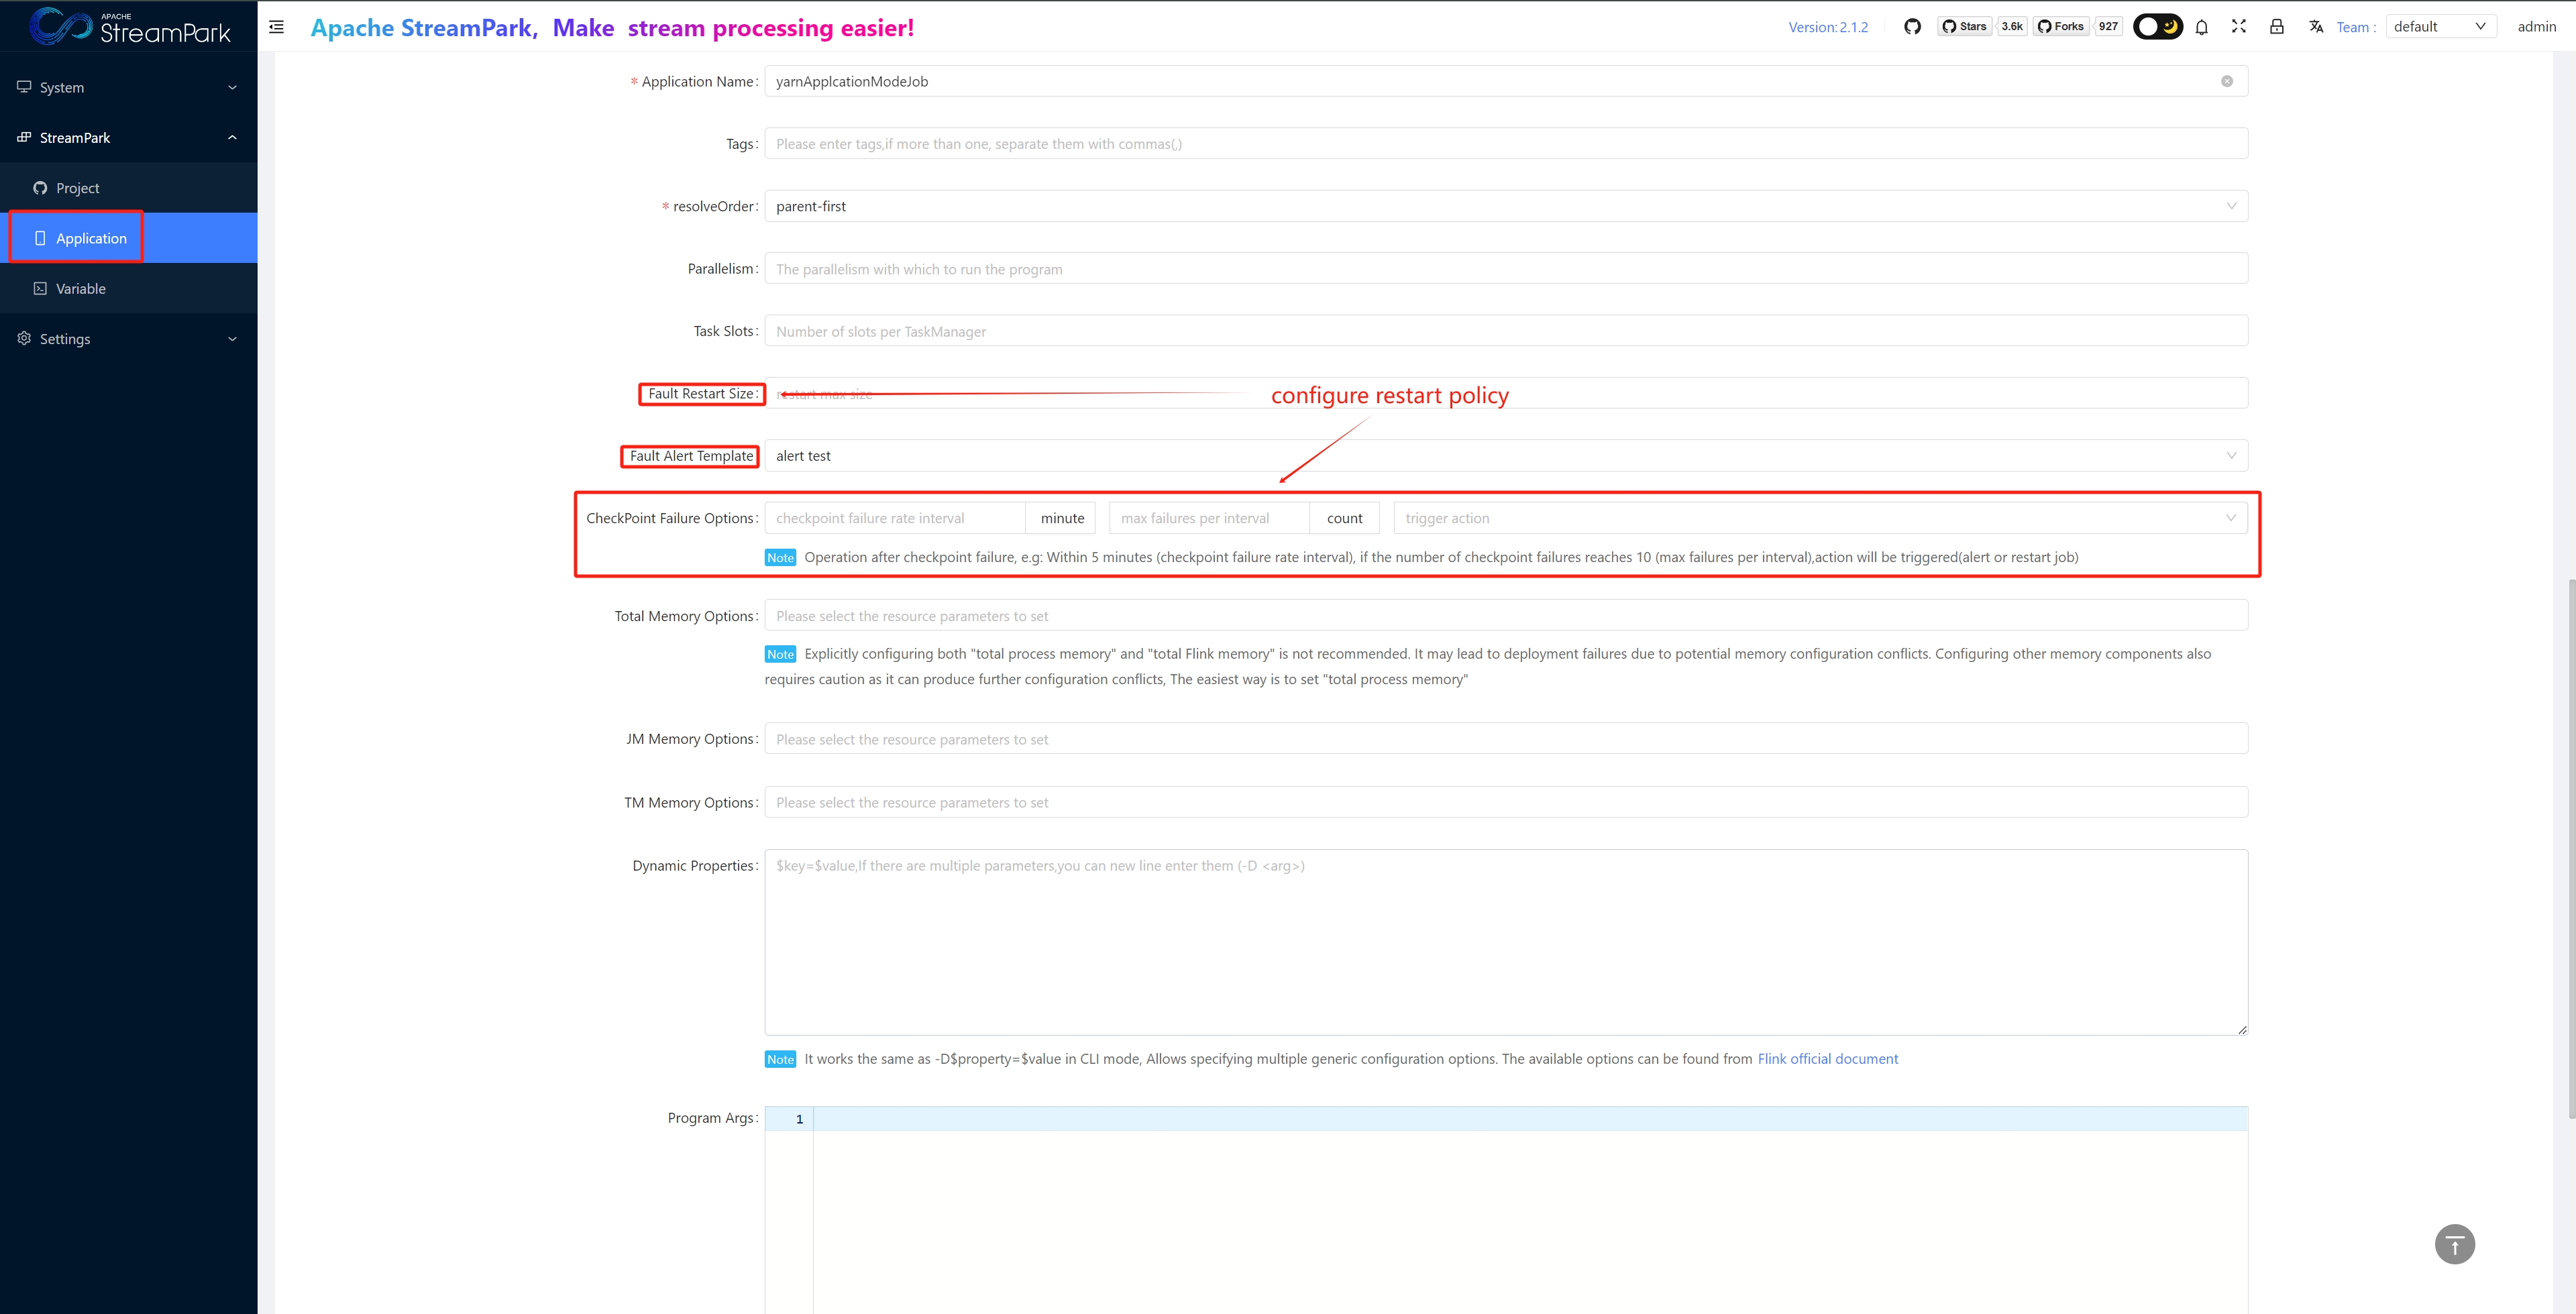Viewport: 2576px width, 1314px height.
Task: Expand the System menu
Action: (x=128, y=88)
